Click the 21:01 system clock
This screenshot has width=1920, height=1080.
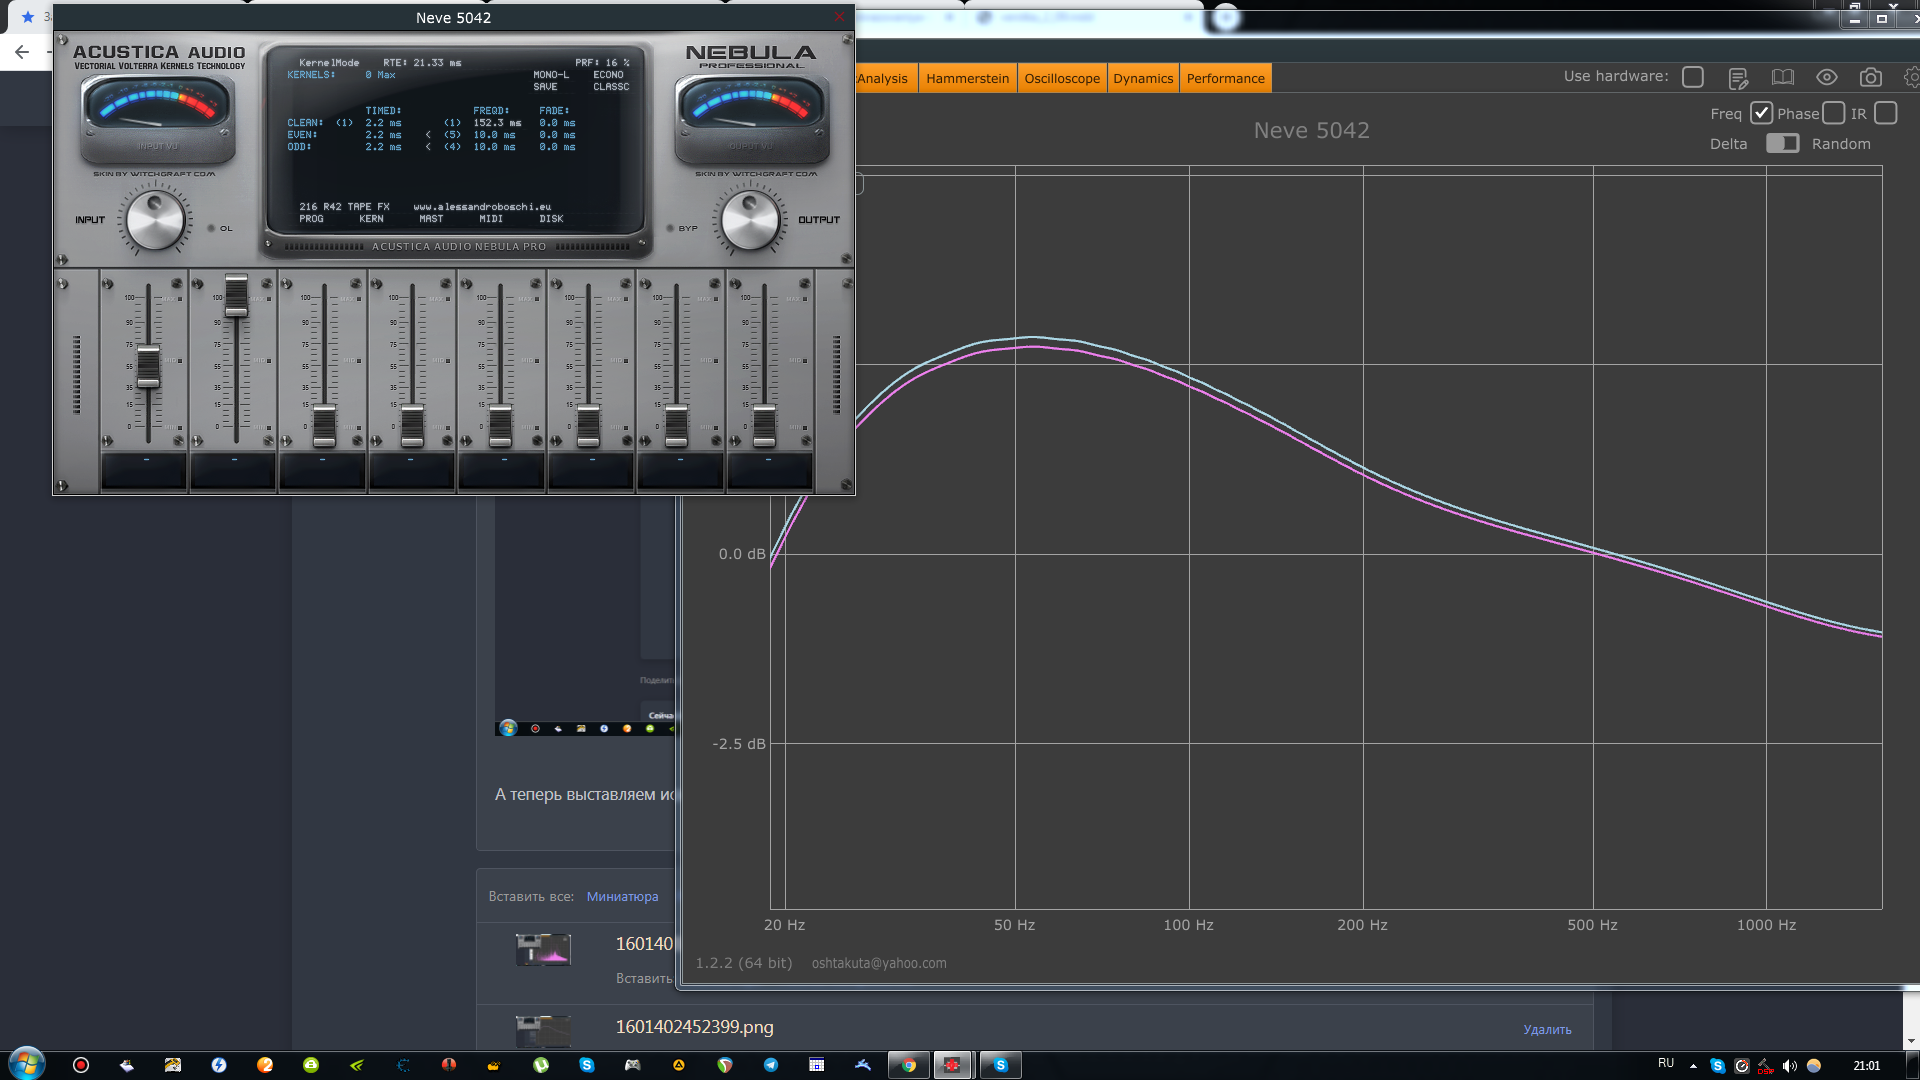tap(1866, 1066)
